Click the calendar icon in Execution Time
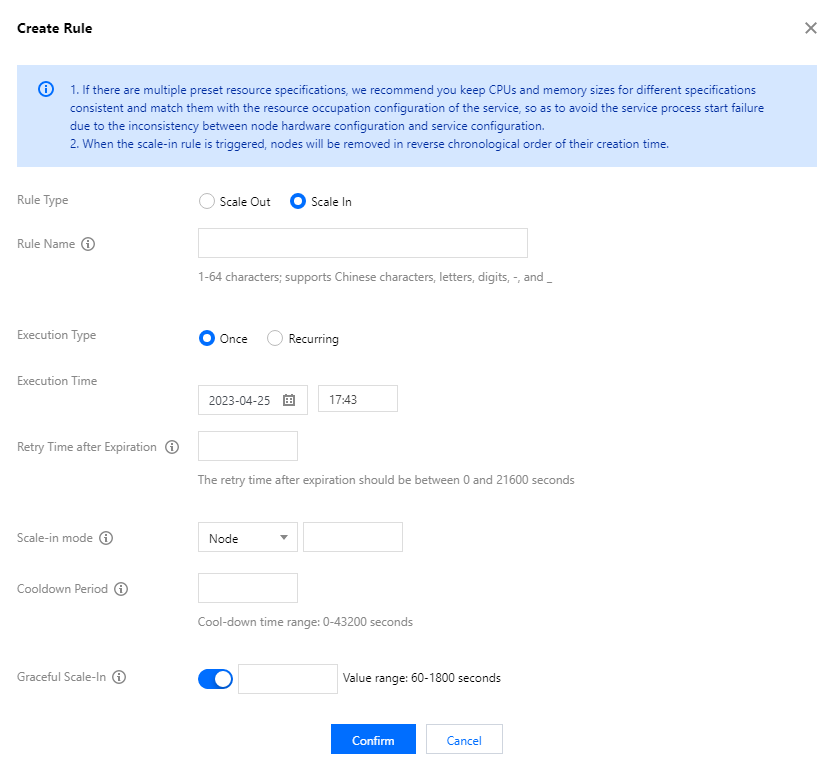The width and height of the screenshot is (832, 774). point(289,399)
